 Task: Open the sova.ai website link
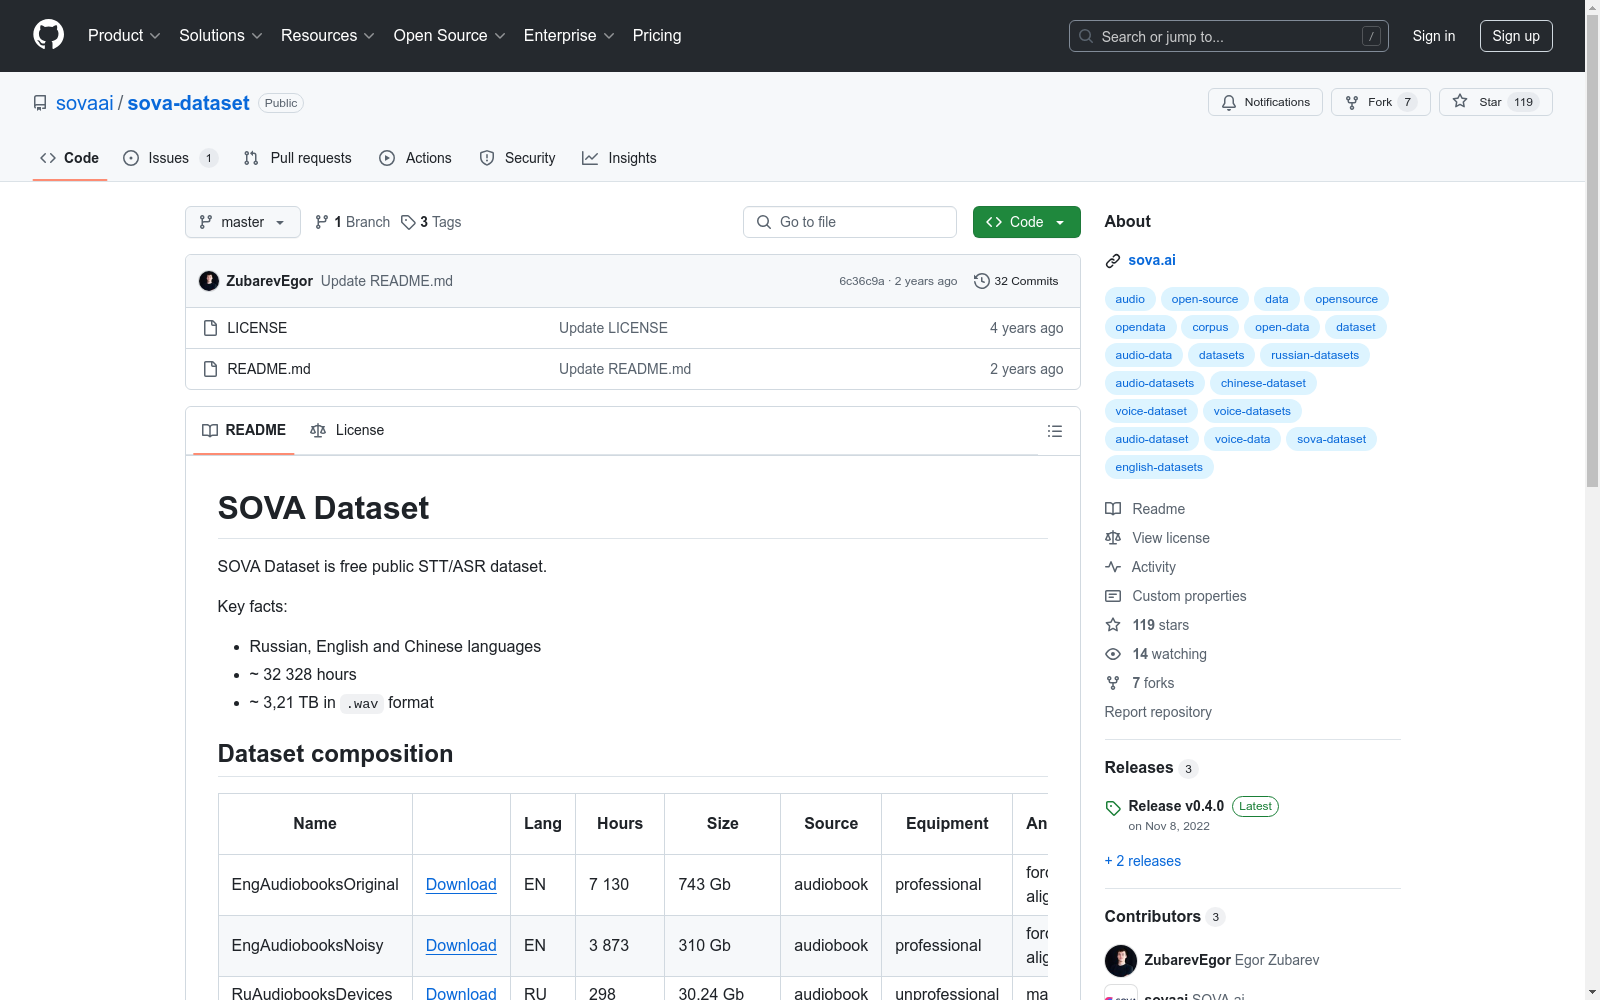pyautogui.click(x=1152, y=260)
